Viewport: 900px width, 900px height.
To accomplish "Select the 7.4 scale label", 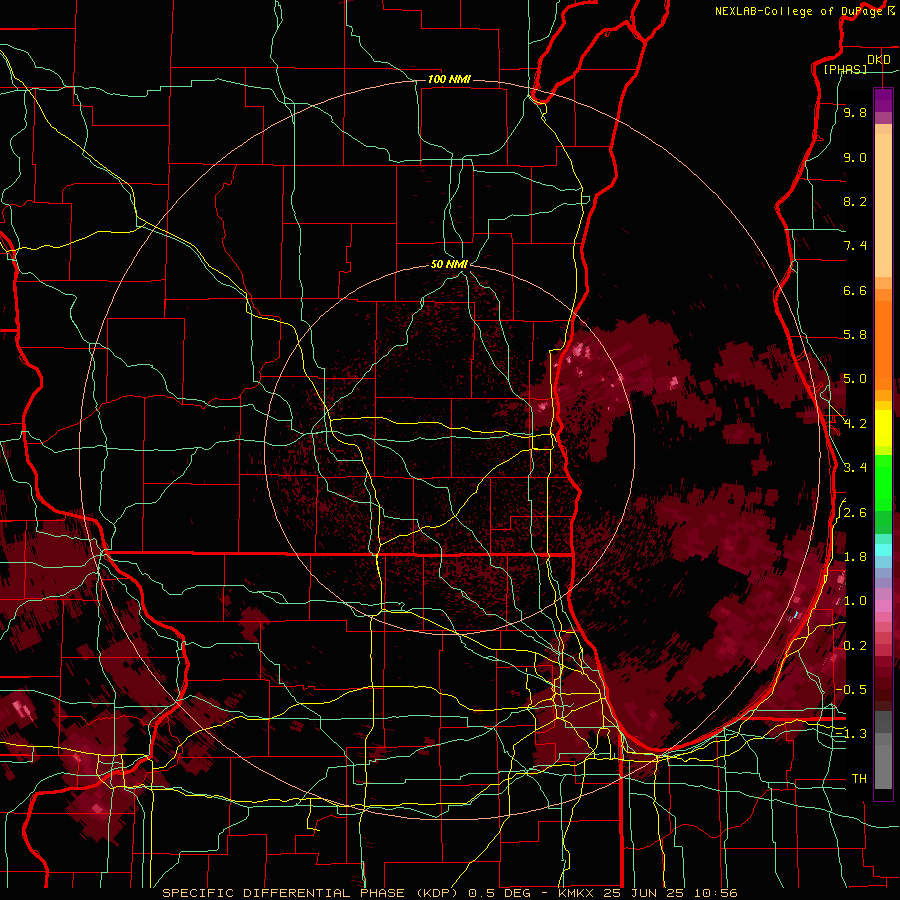I will coord(855,246).
